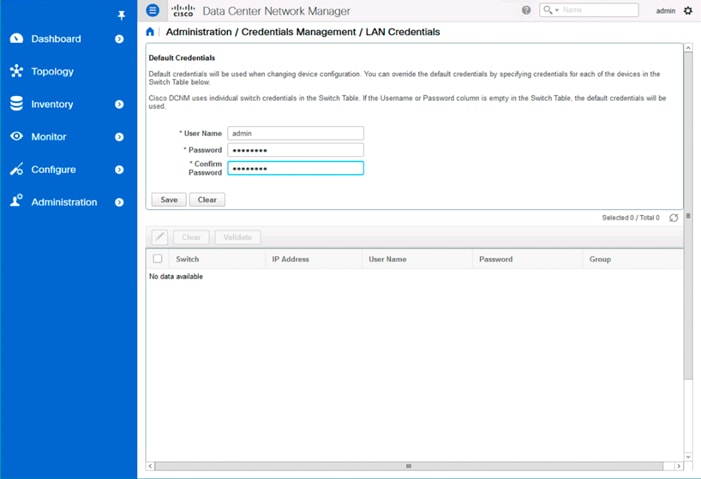This screenshot has height=479, width=701.
Task: Open the help question mark icon
Action: (x=526, y=10)
